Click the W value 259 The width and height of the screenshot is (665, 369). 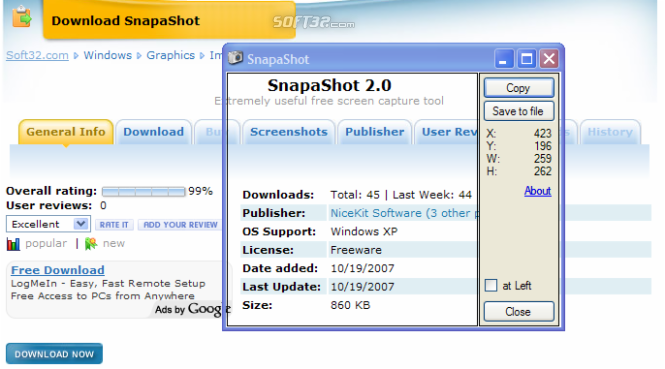pyautogui.click(x=542, y=159)
